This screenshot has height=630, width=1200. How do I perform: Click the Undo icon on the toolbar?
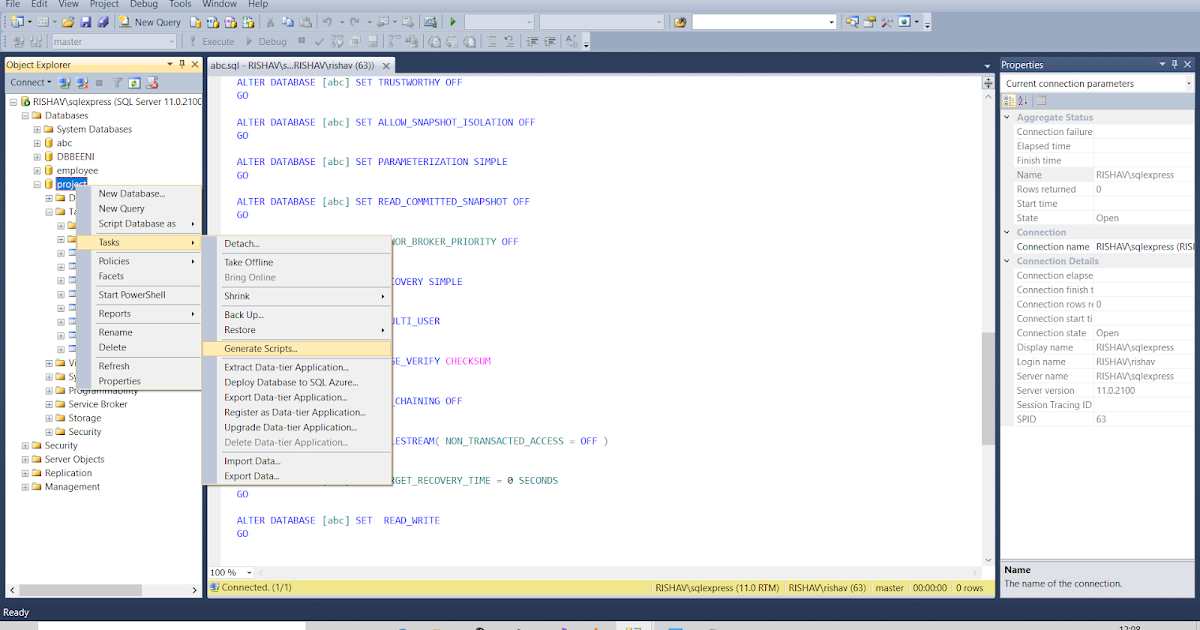coord(327,21)
